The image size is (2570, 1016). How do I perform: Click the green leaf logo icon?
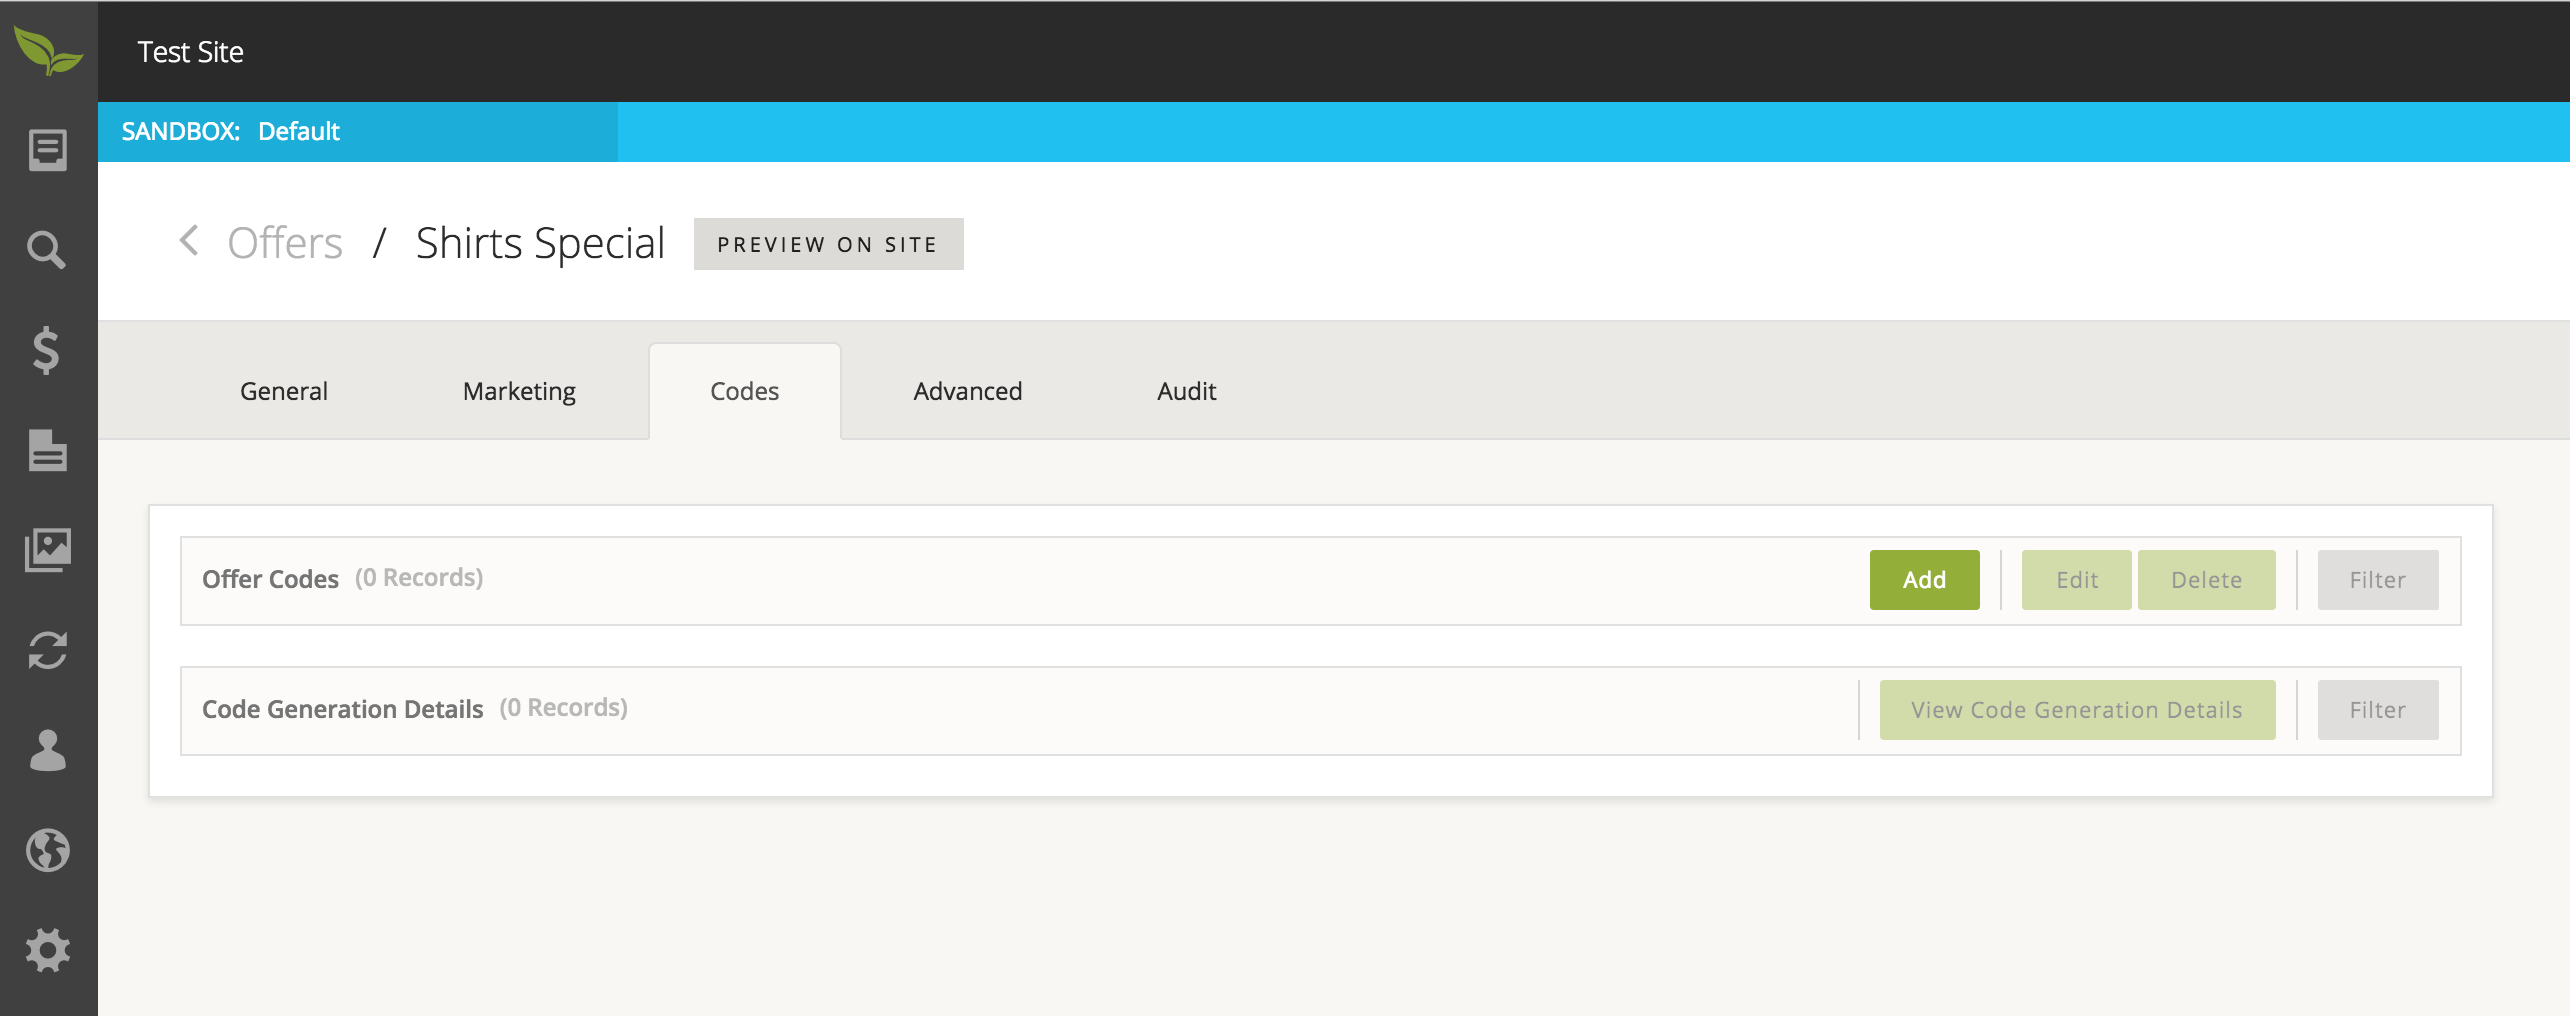(x=47, y=50)
